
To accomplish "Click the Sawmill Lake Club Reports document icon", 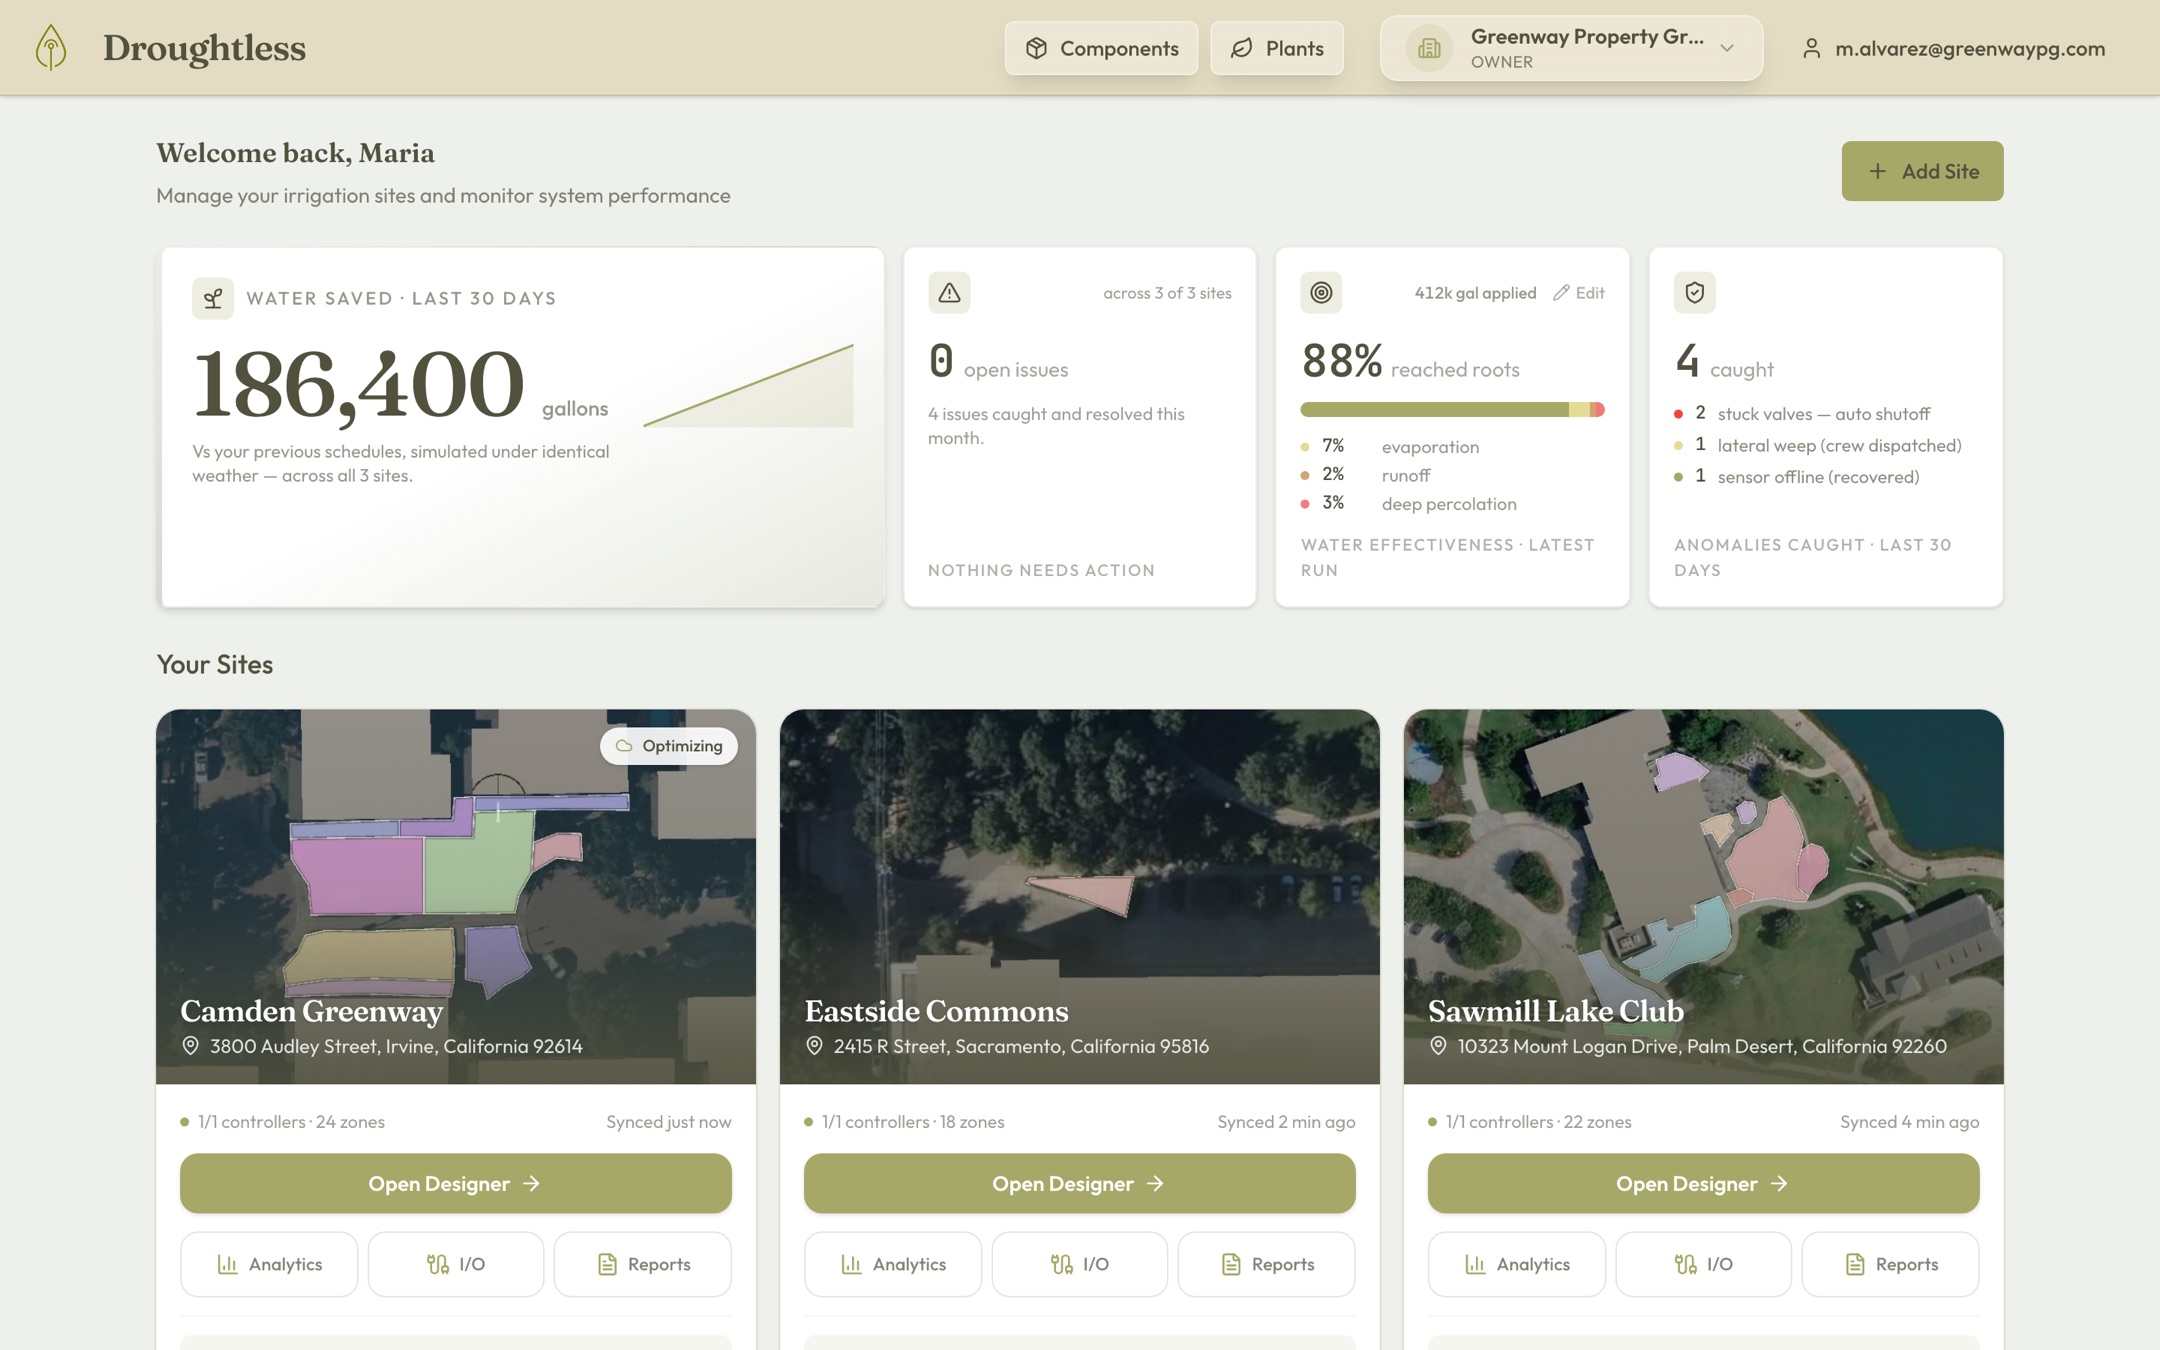I will pos(1855,1265).
